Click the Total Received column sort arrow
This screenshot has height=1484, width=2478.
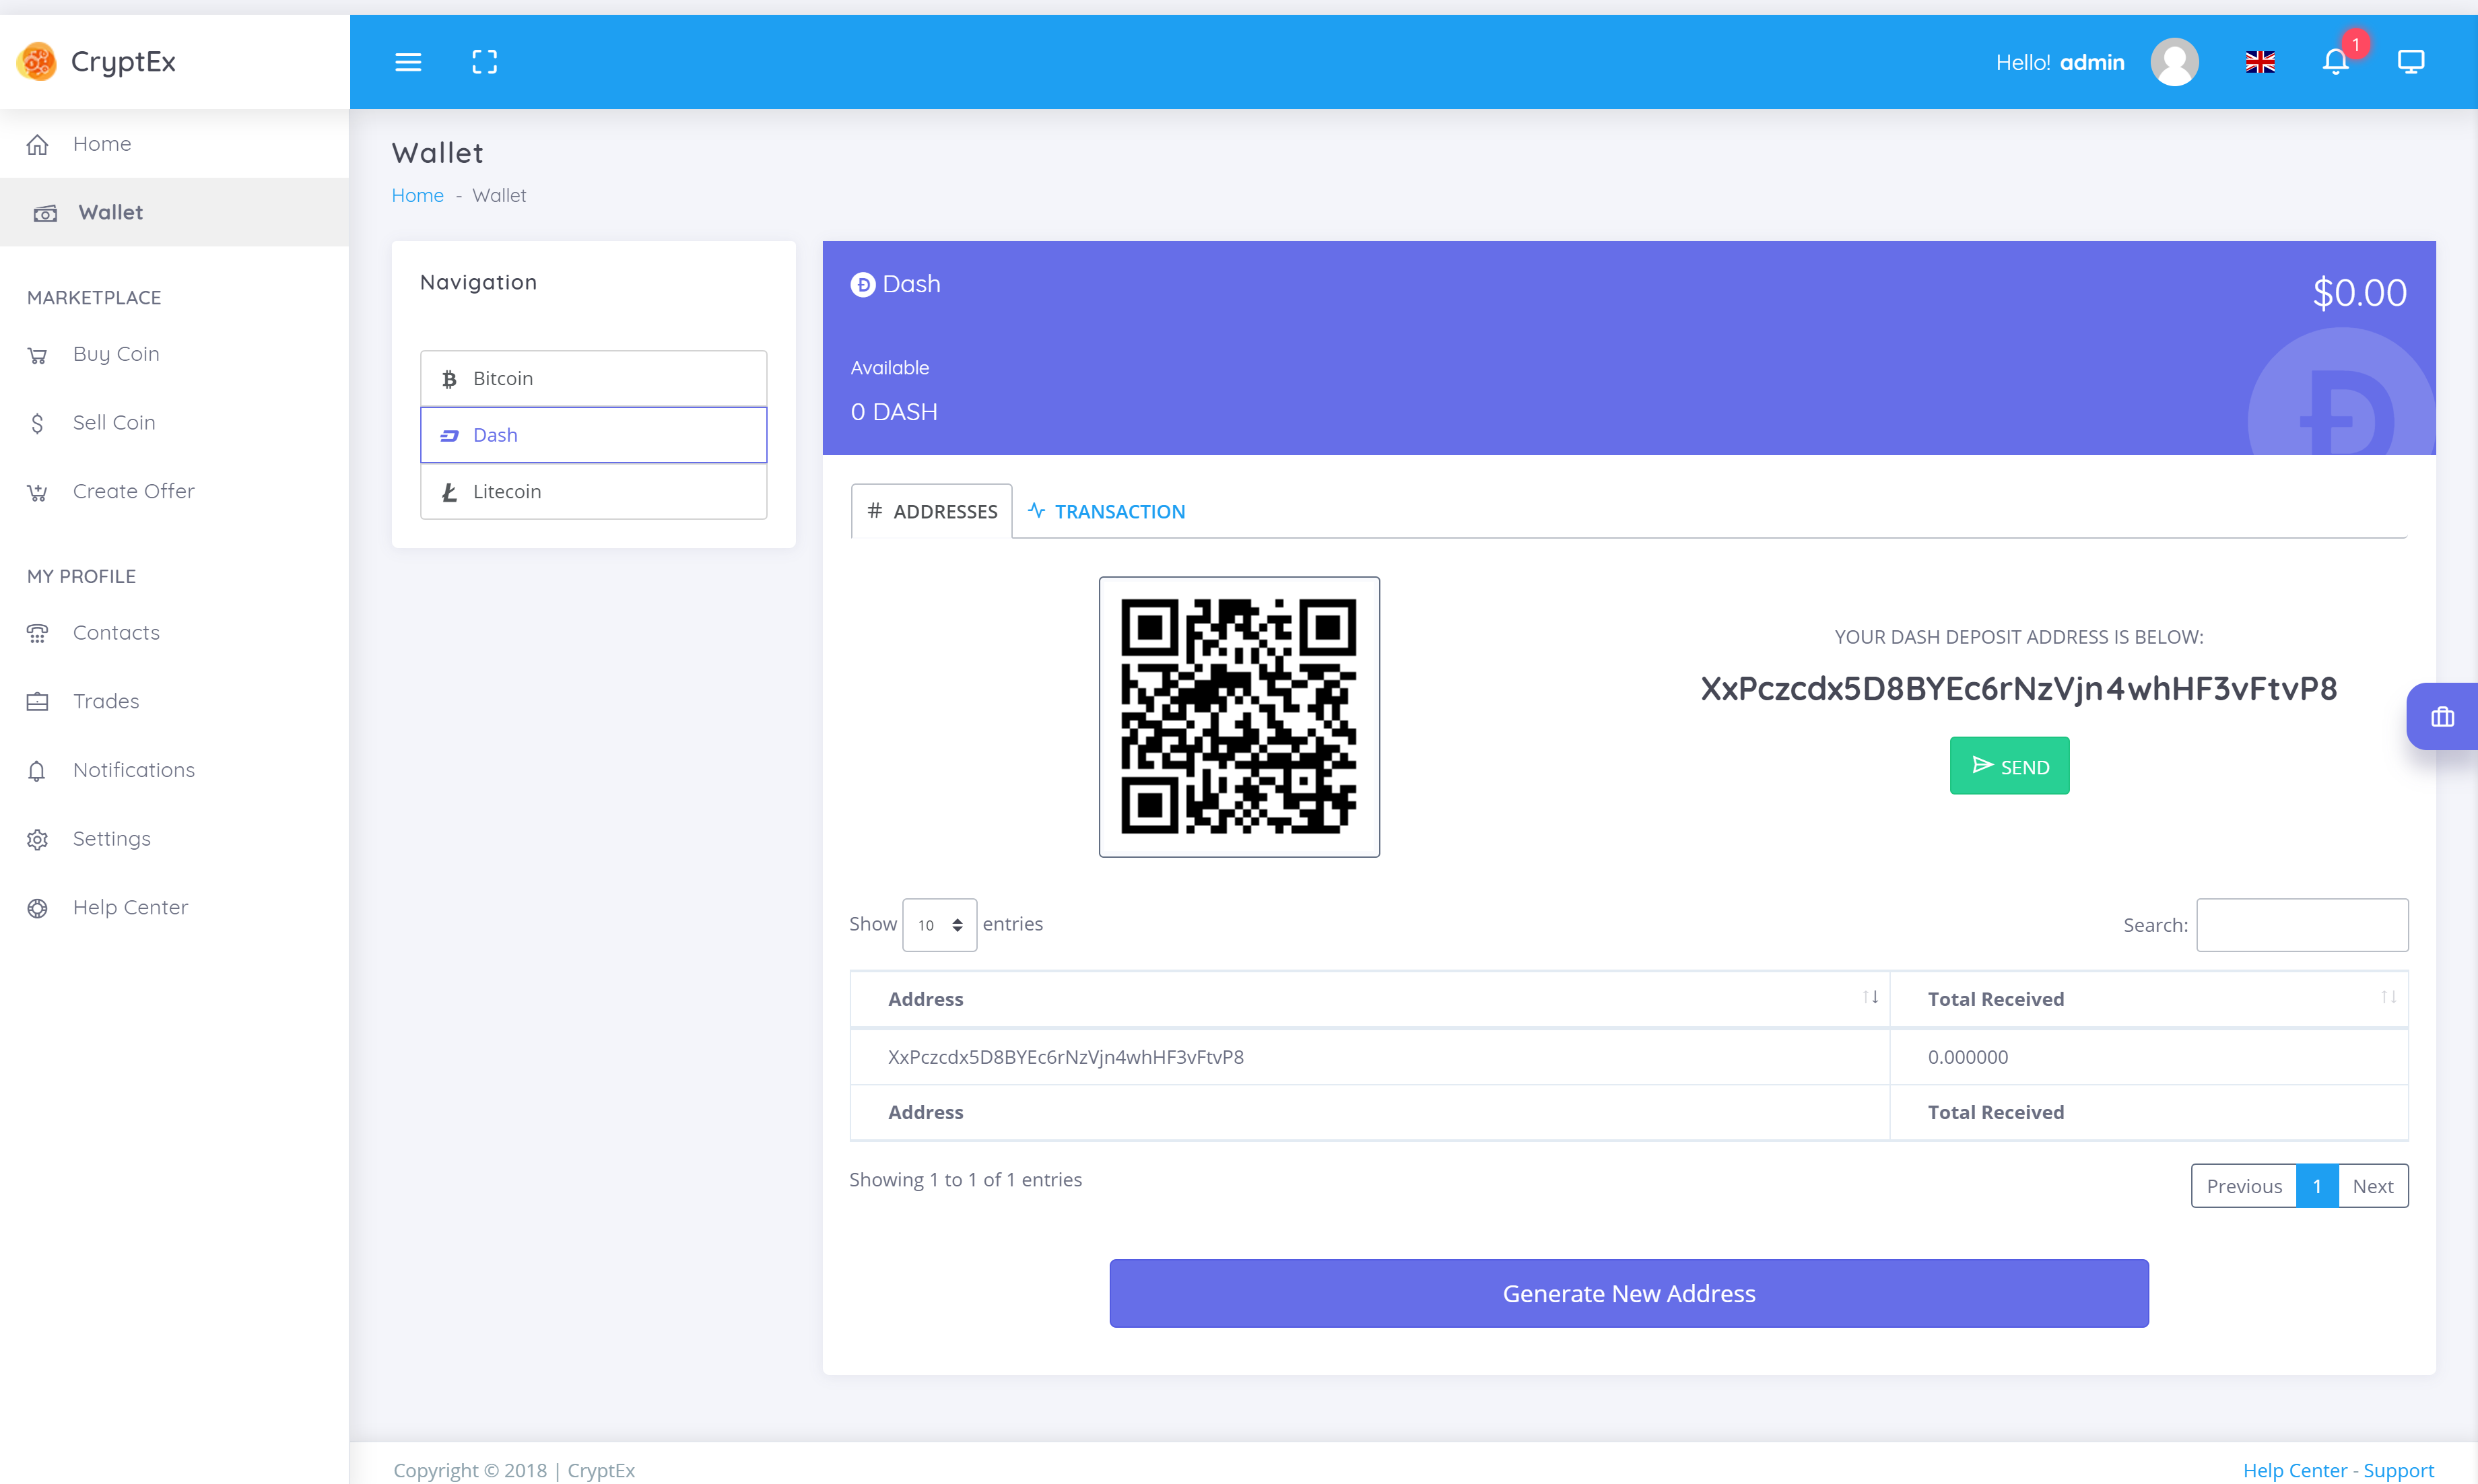[x=2386, y=997]
